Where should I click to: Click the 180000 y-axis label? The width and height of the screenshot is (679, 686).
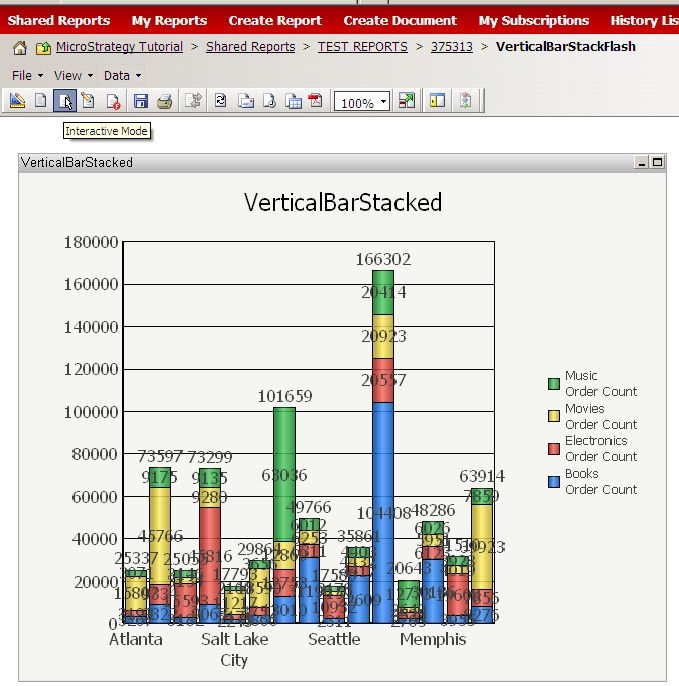[x=91, y=242]
